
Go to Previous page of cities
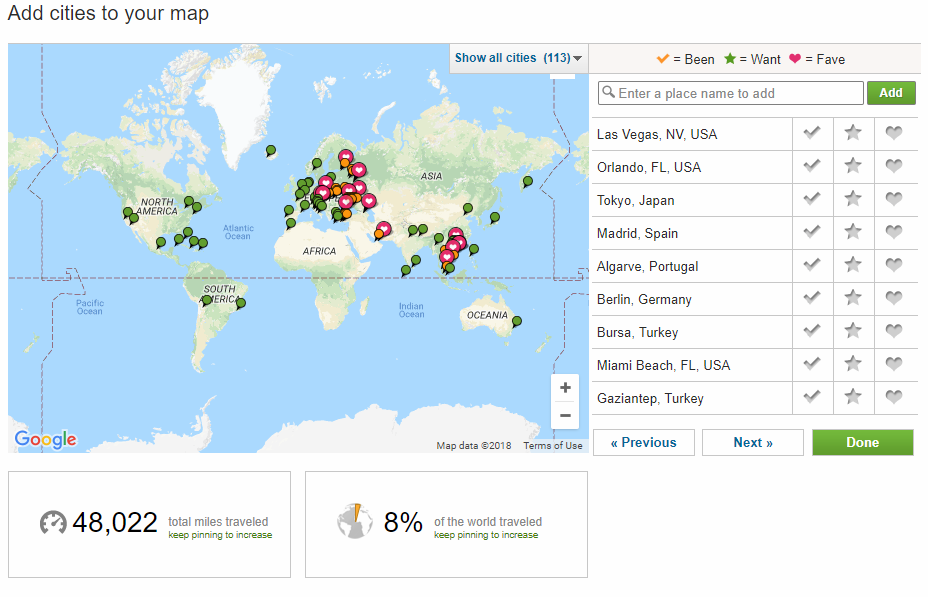pyautogui.click(x=644, y=443)
